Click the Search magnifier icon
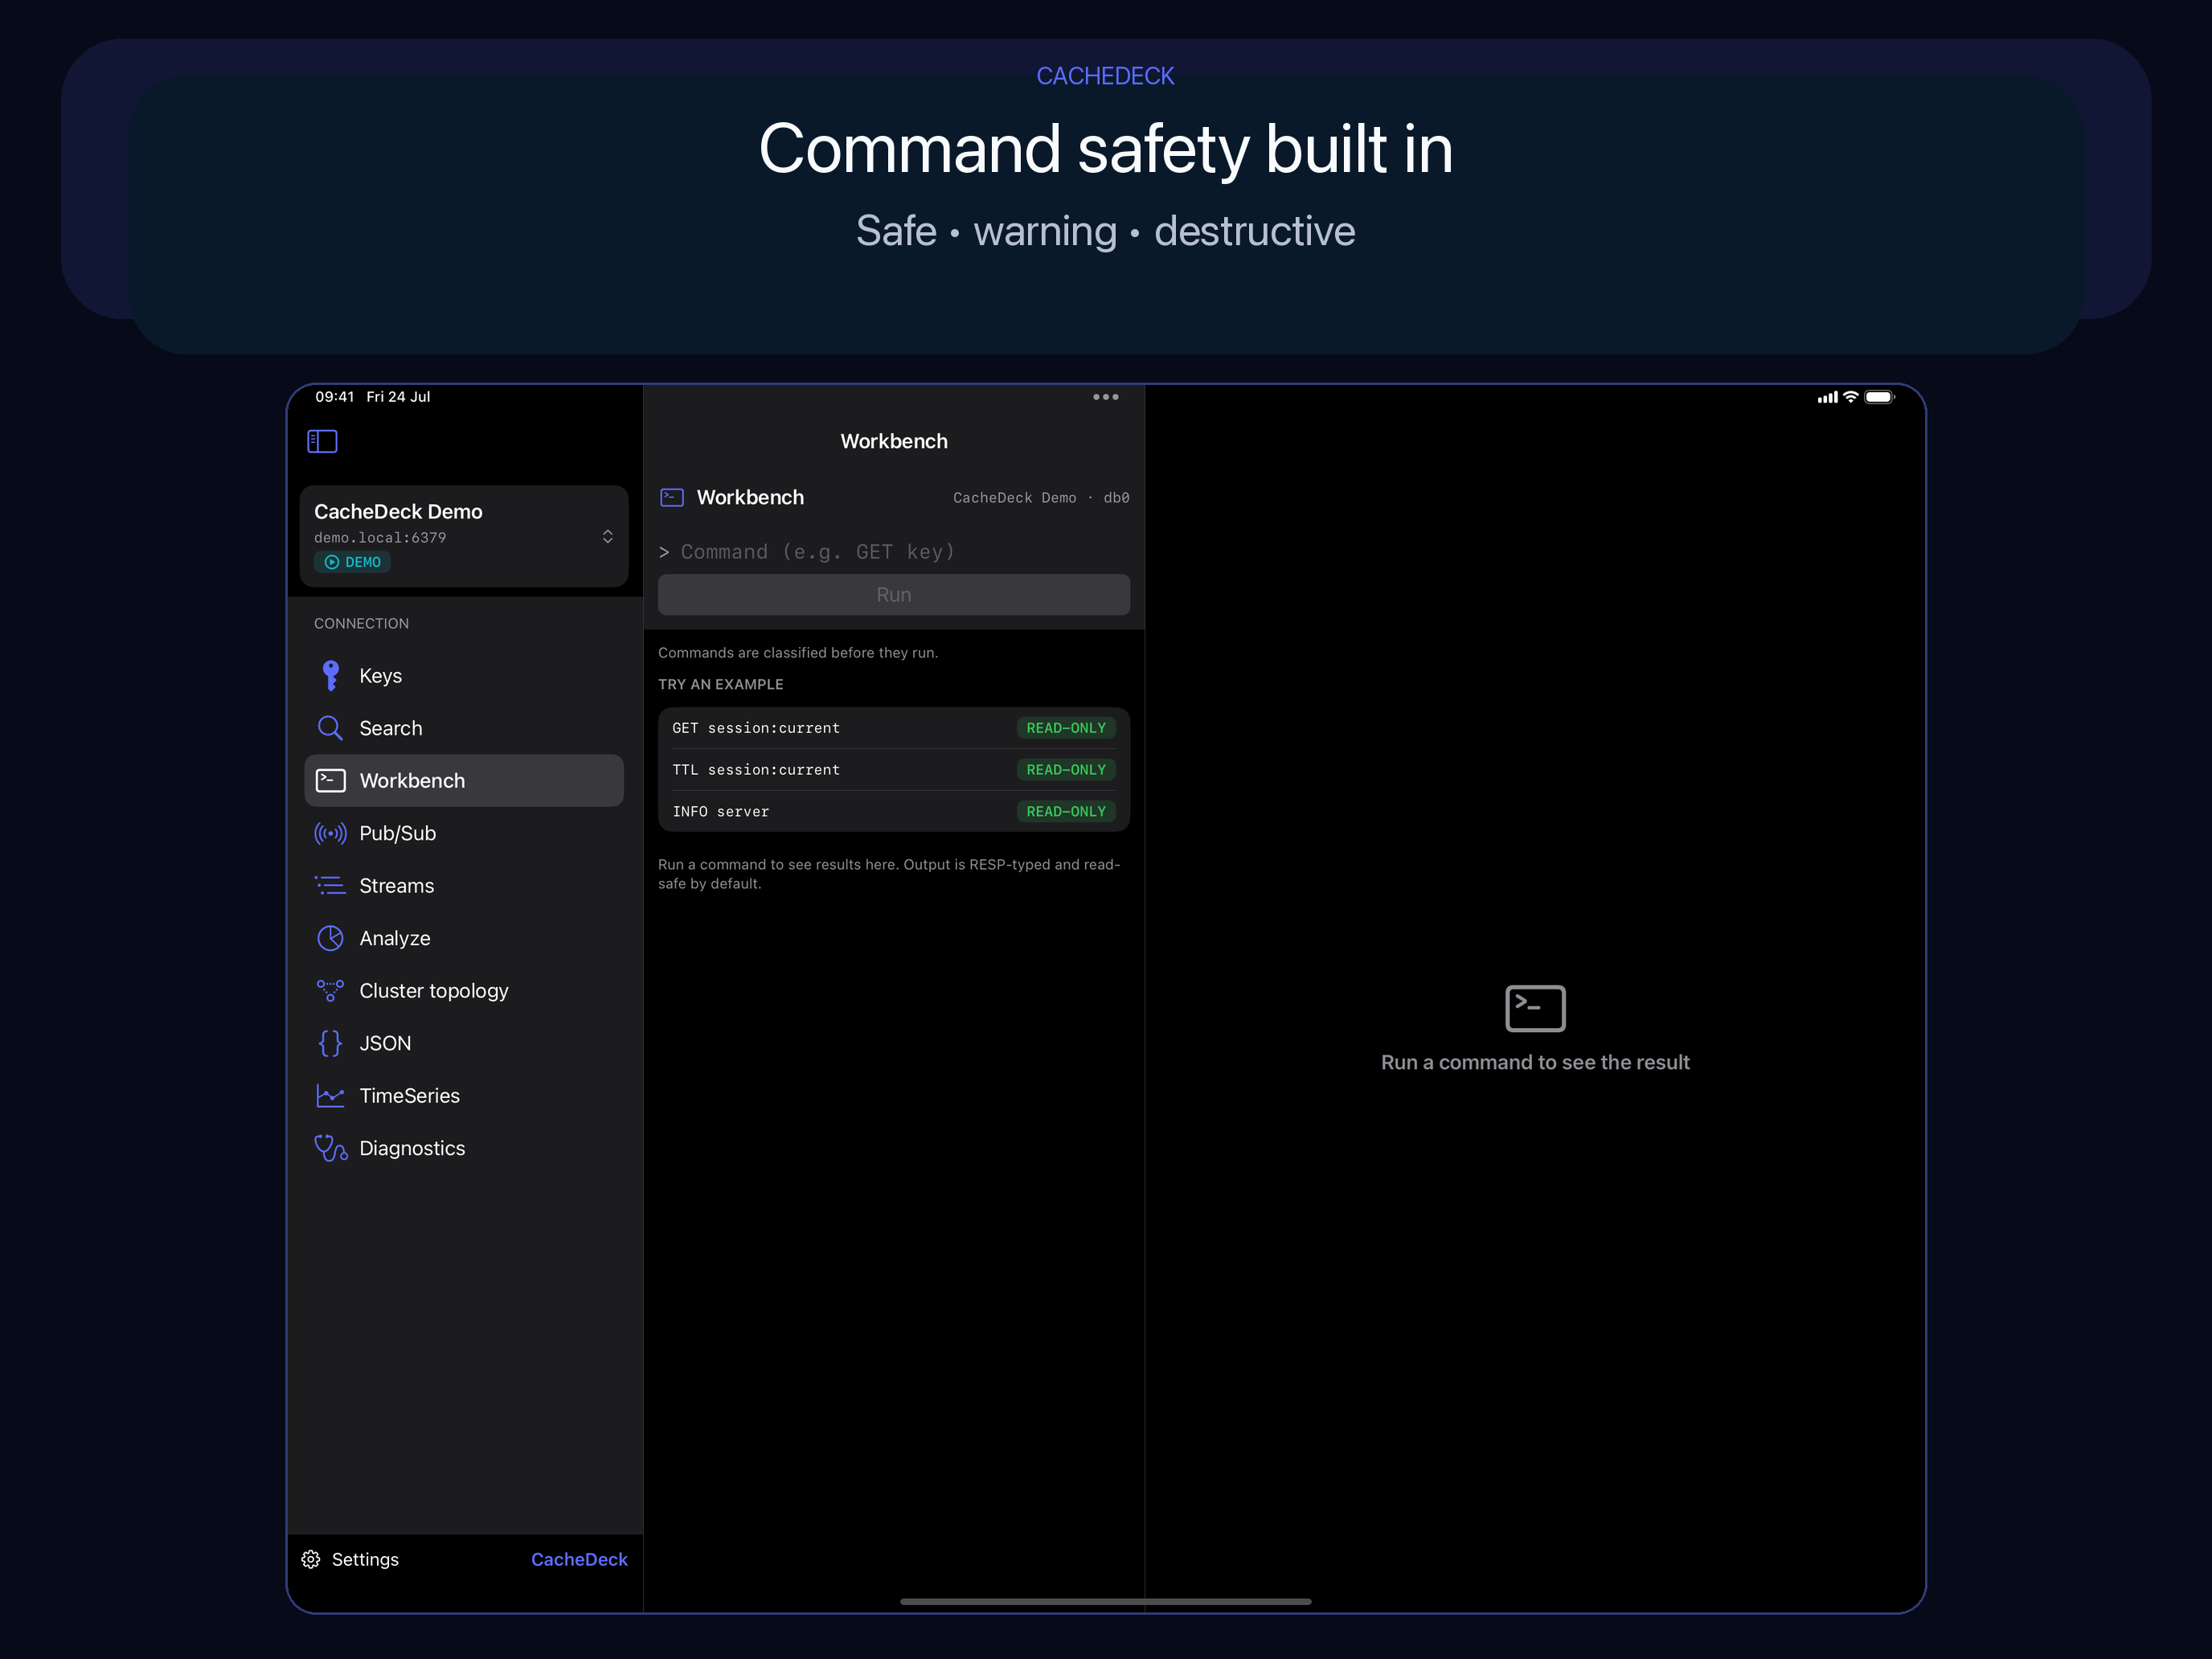The height and width of the screenshot is (1659, 2212). point(330,728)
